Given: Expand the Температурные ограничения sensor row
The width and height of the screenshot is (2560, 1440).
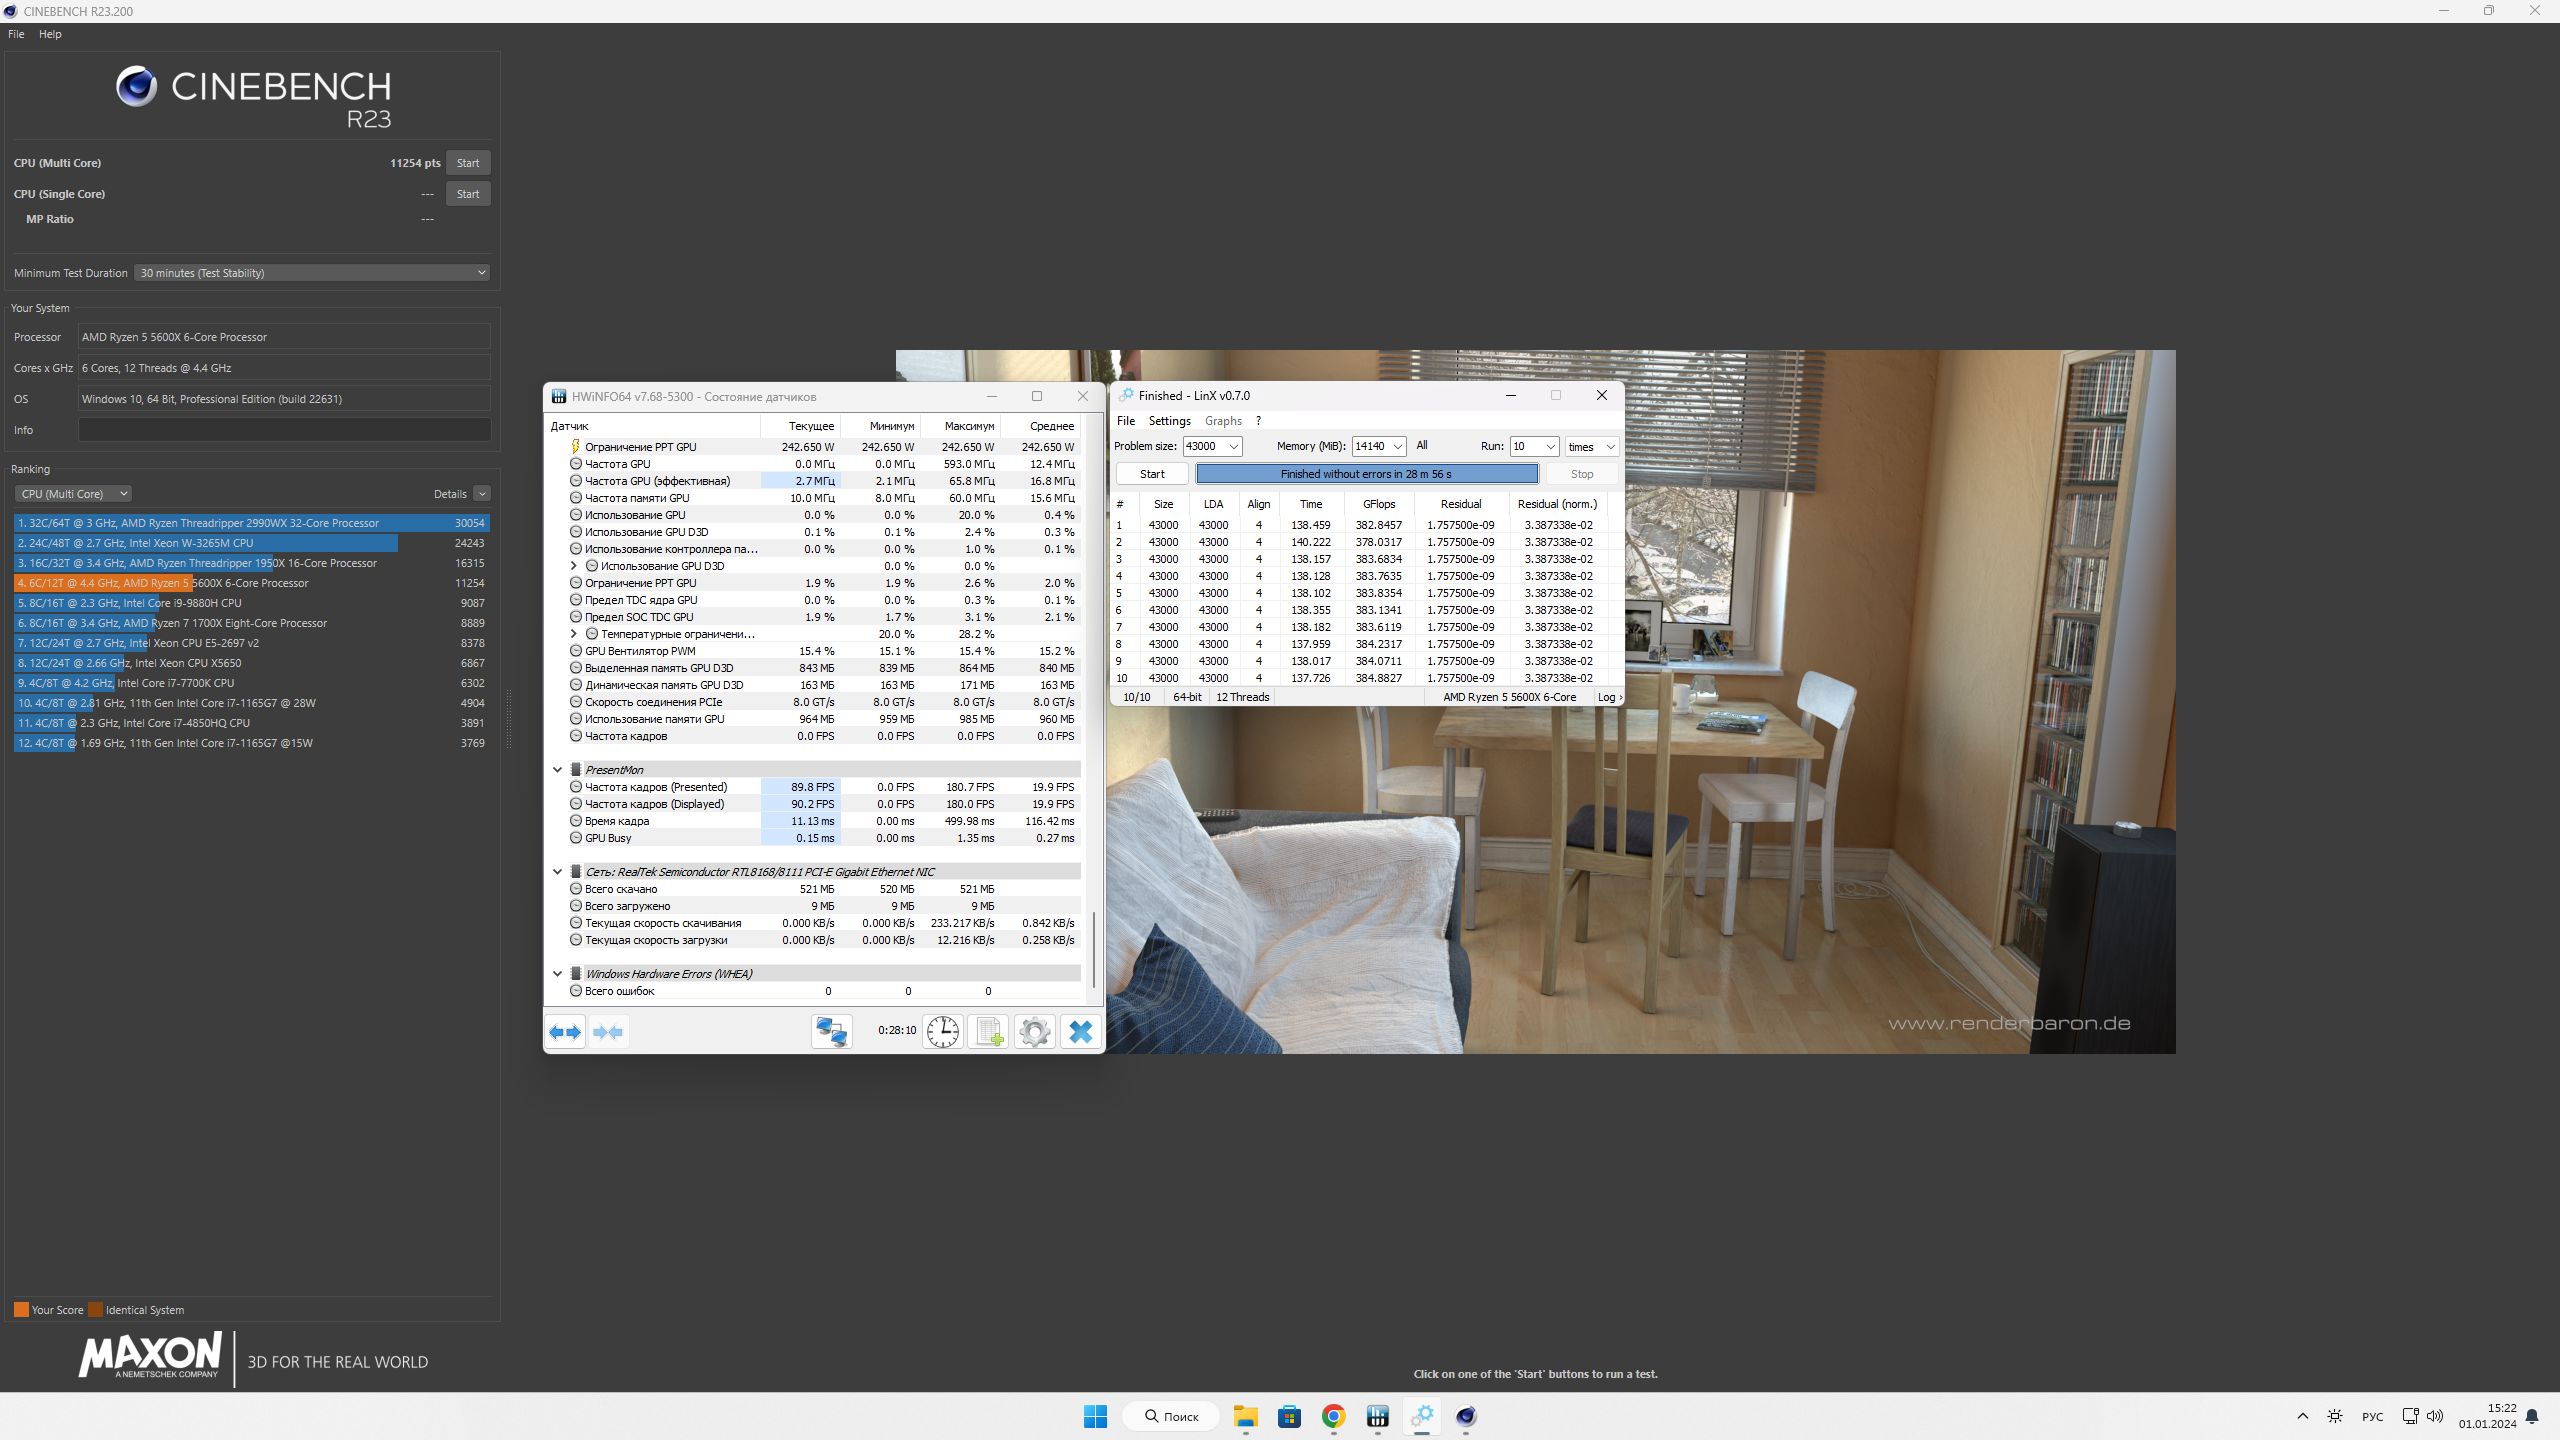Looking at the screenshot, I should (574, 634).
